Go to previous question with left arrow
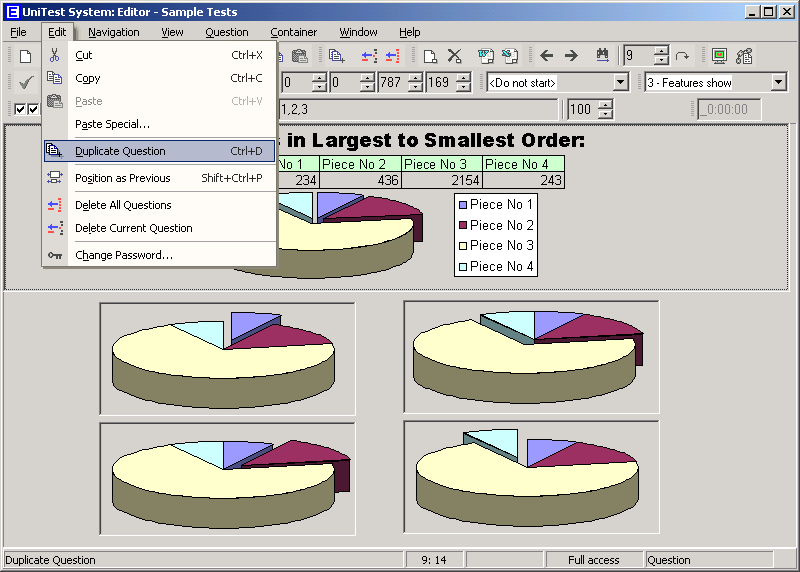This screenshot has width=800, height=572. click(546, 56)
